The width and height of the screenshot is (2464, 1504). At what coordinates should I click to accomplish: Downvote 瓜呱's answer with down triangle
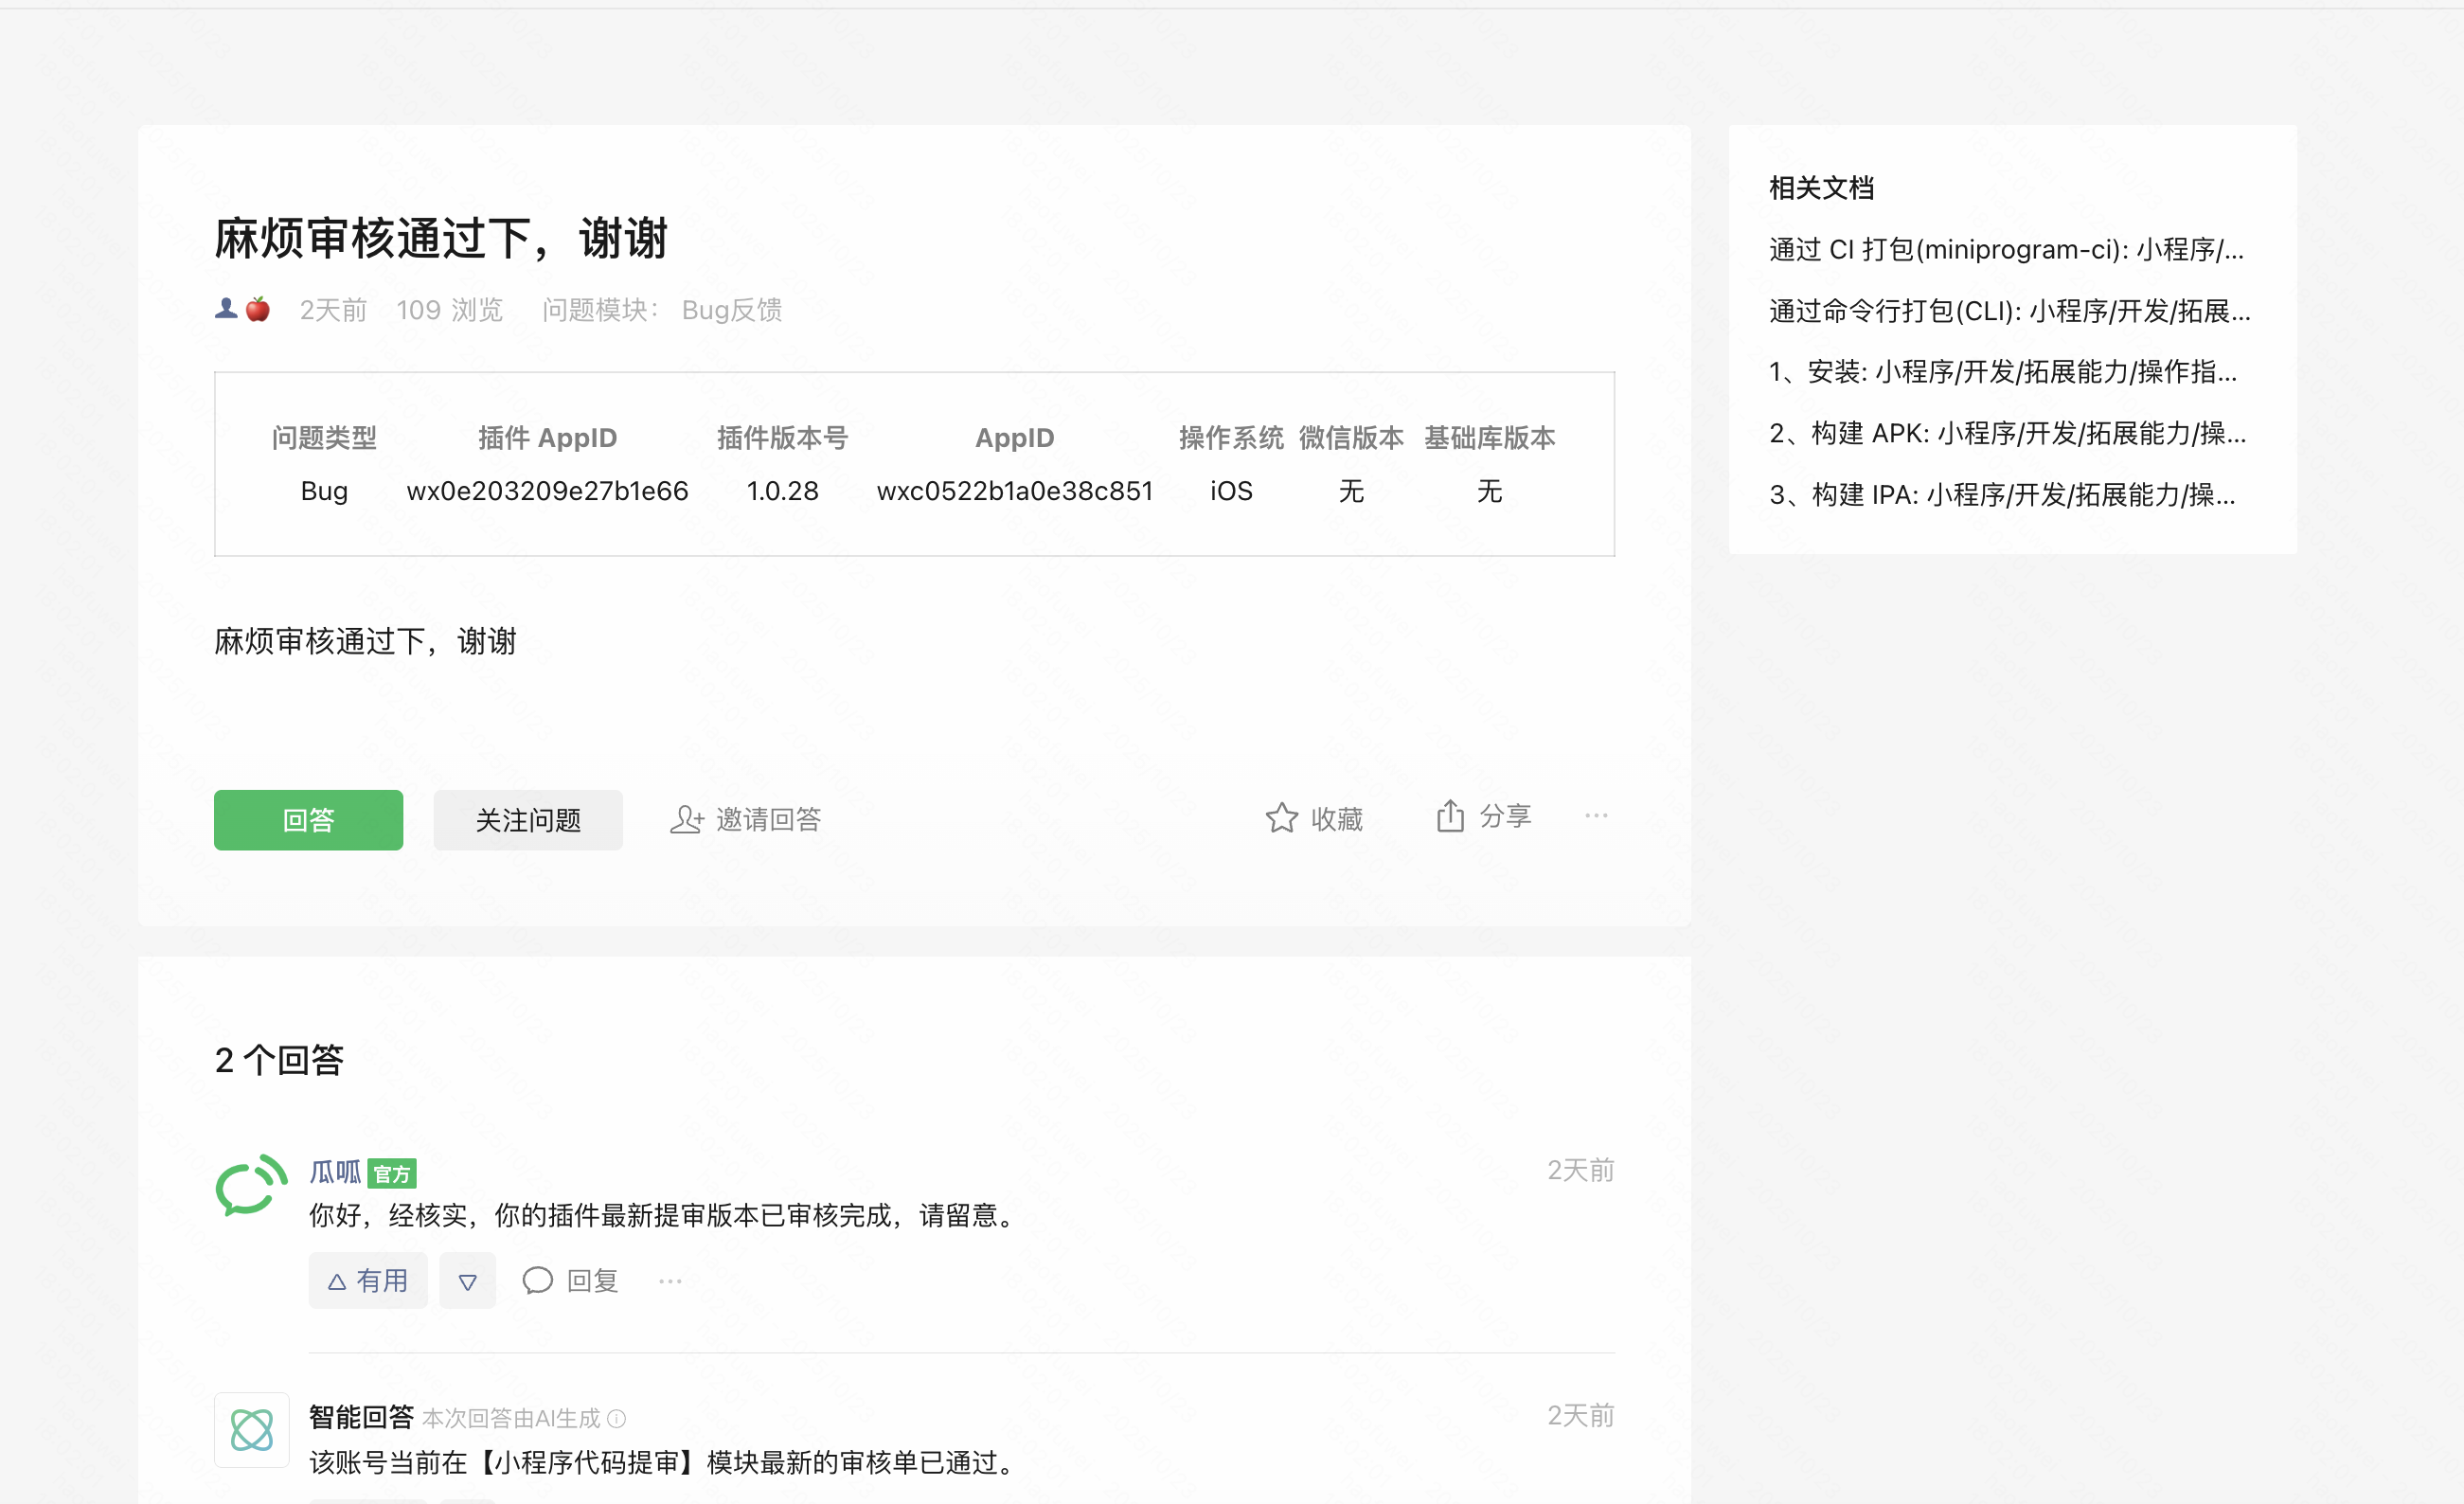pos(467,1281)
